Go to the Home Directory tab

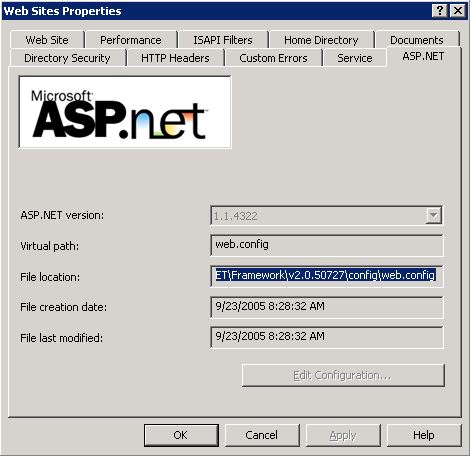click(321, 40)
